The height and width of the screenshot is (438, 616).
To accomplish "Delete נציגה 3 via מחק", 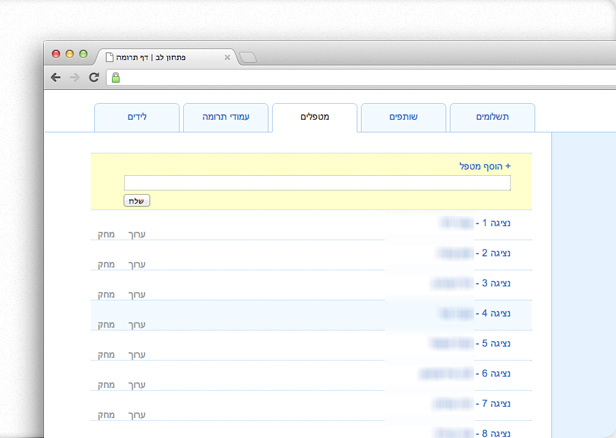I will pos(106,295).
